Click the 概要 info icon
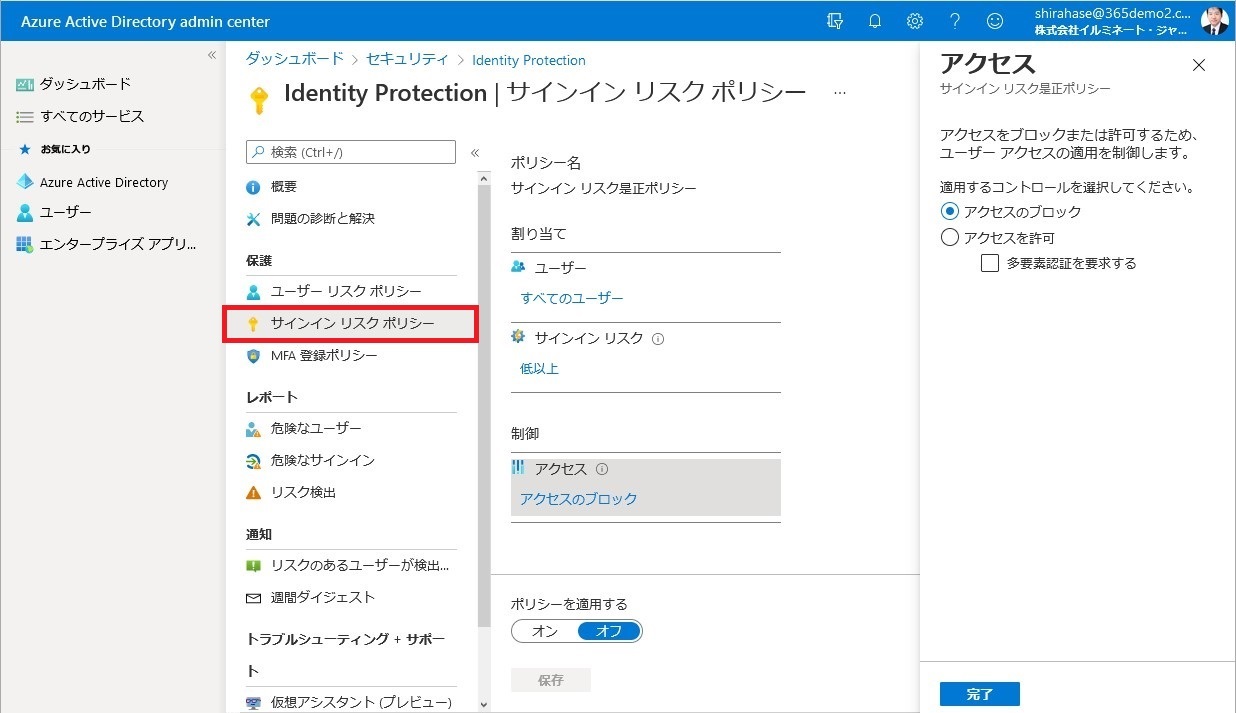 (253, 187)
